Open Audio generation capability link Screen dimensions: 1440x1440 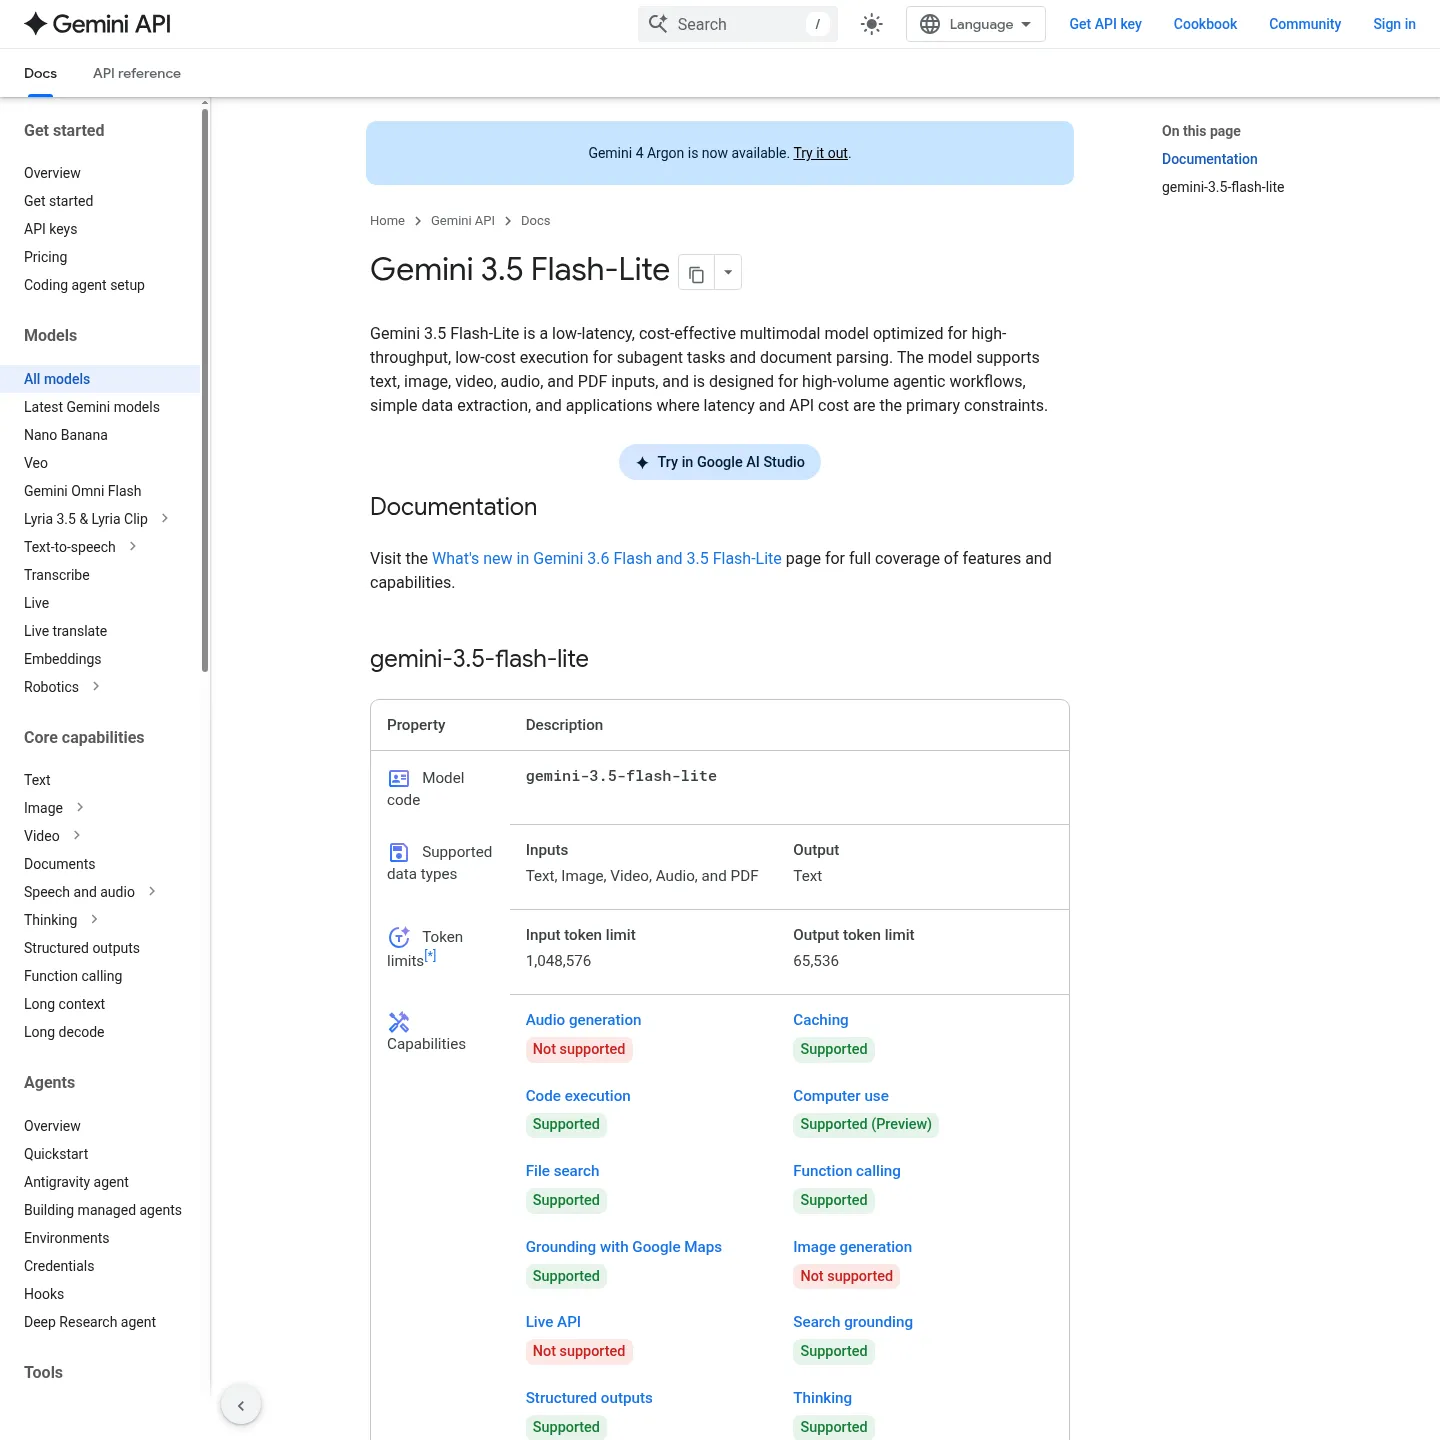(583, 1020)
